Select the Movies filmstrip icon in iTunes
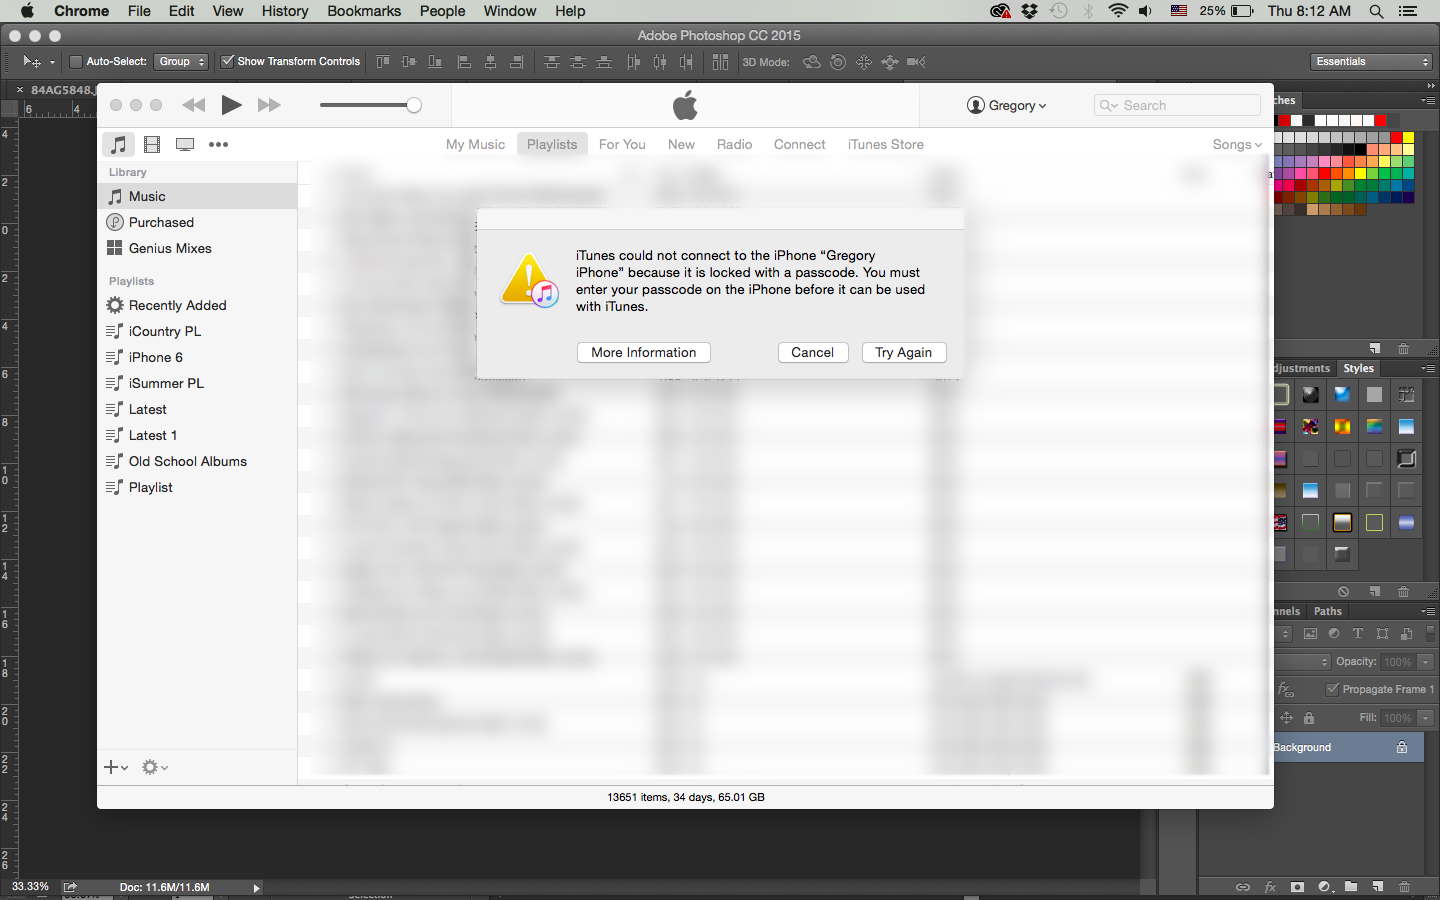The image size is (1440, 900). click(152, 144)
